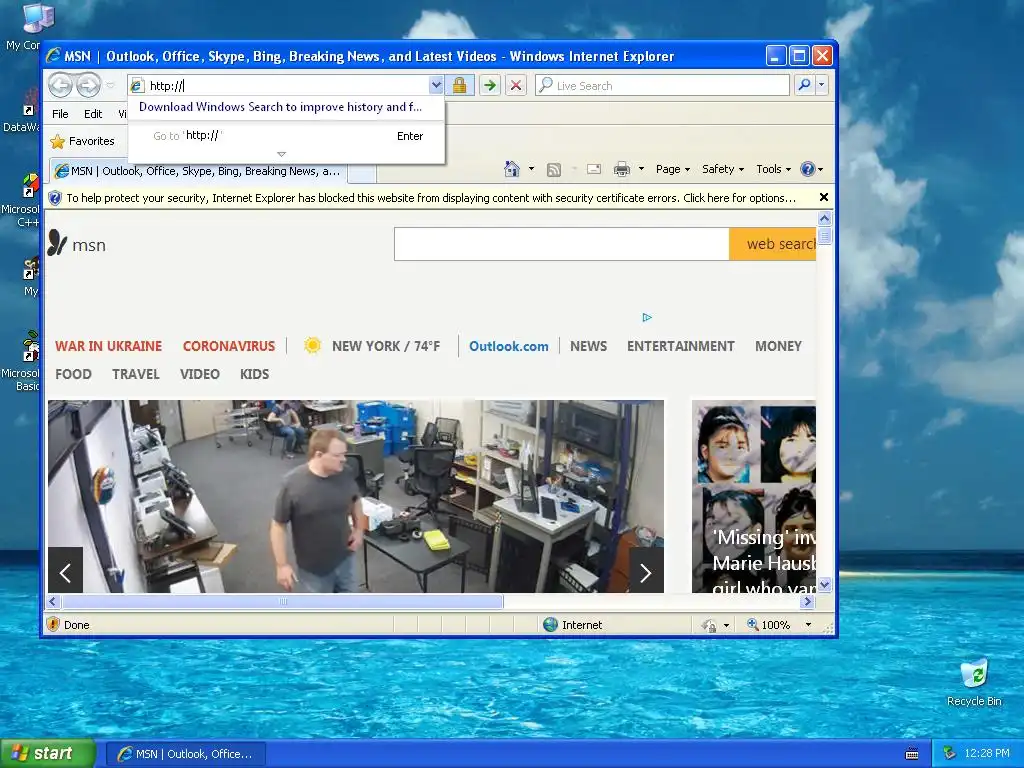This screenshot has height=768, width=1024.
Task: Click the orange web search button
Action: pyautogui.click(x=773, y=244)
